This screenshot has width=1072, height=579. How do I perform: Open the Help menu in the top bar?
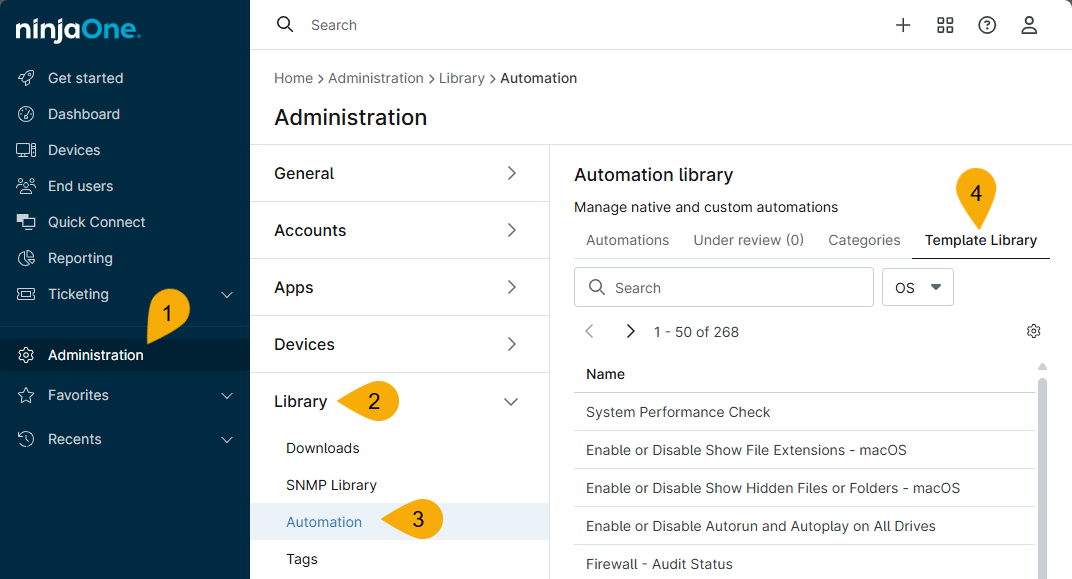click(x=987, y=25)
